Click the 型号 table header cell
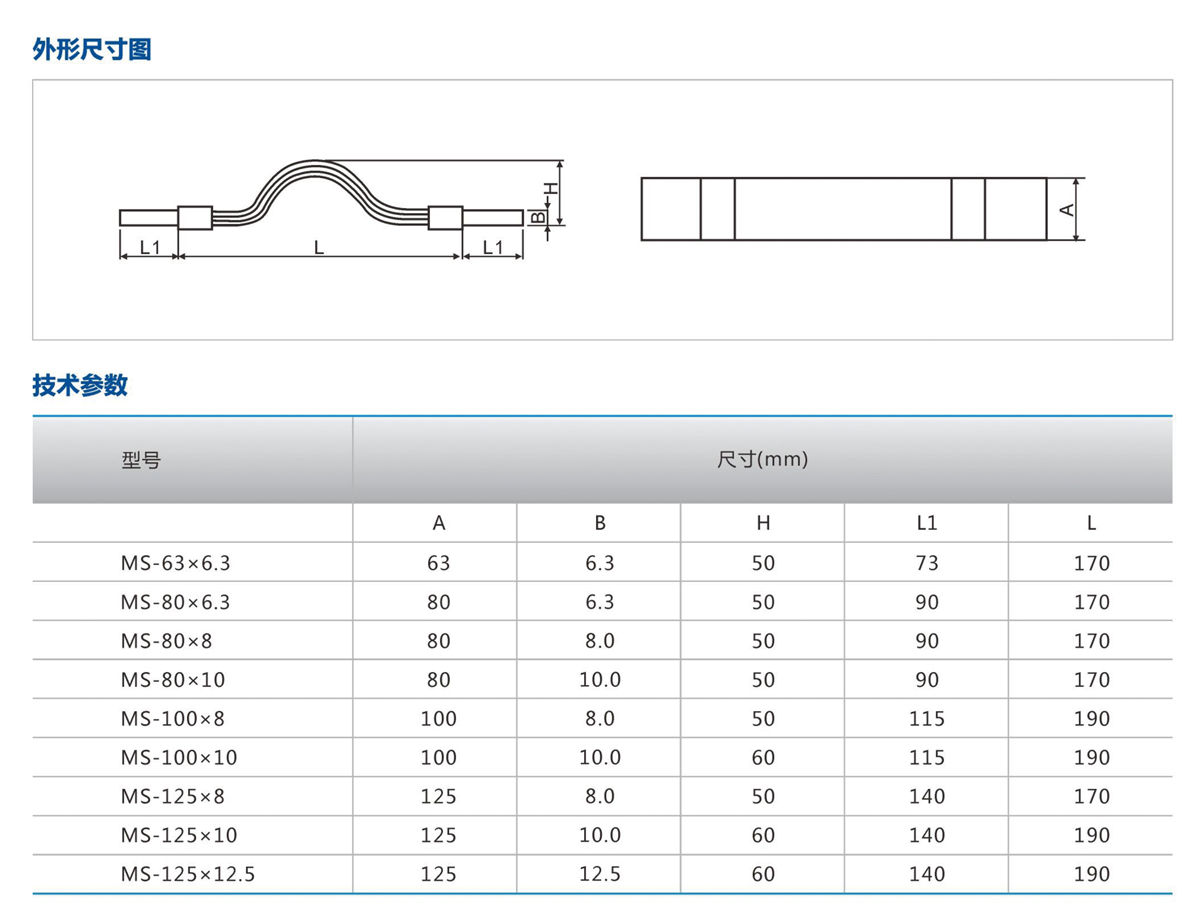Screen dimensions: 1200x920 [x=141, y=461]
